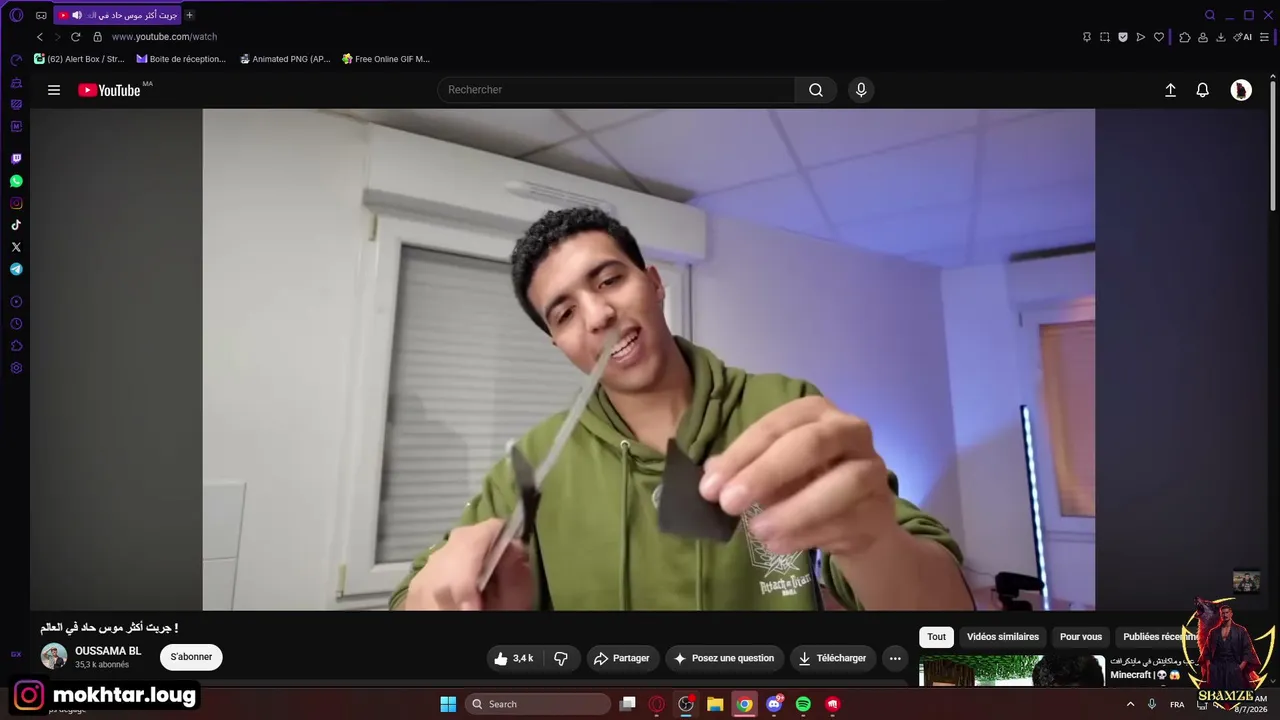This screenshot has height=720, width=1280.
Task: Open Opera easy setup sliders icon
Action: pos(1265,37)
